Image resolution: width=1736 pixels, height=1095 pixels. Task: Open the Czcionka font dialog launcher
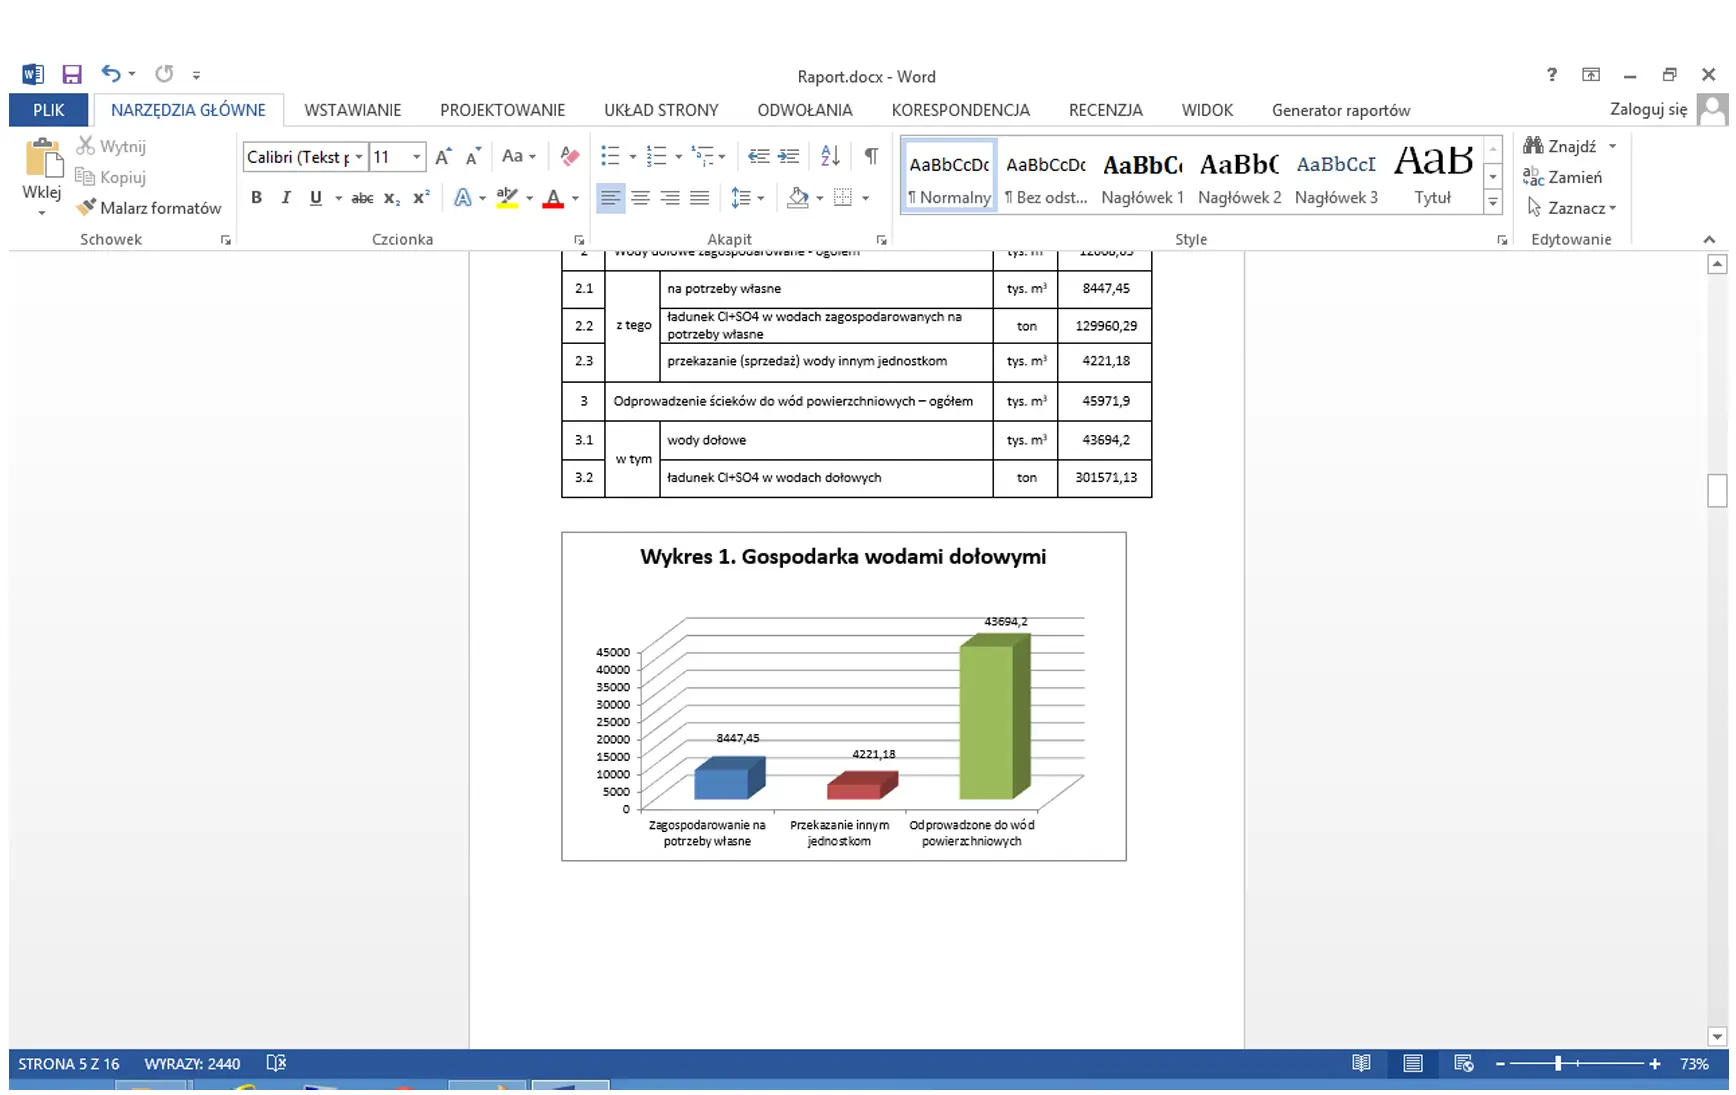[x=579, y=240]
